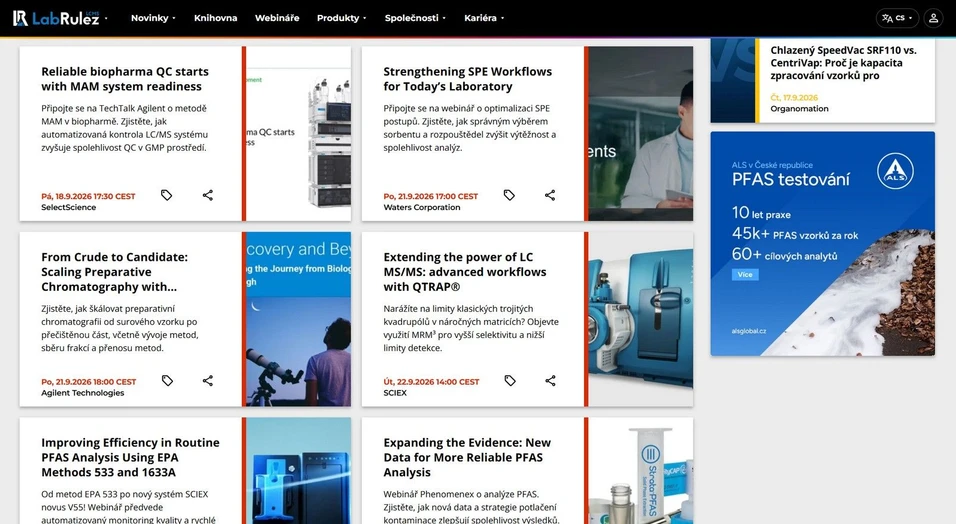Tag the Strengthening SPE Workflows webinar
Image resolution: width=956 pixels, height=524 pixels.
[x=509, y=195]
